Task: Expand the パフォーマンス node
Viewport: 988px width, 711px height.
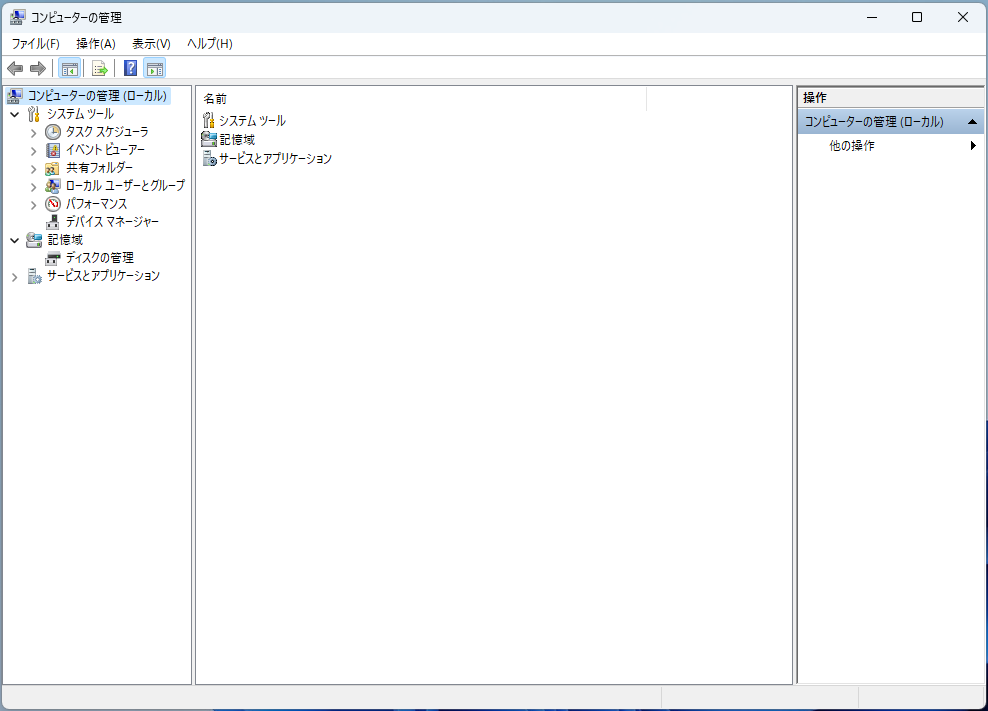Action: 33,205
